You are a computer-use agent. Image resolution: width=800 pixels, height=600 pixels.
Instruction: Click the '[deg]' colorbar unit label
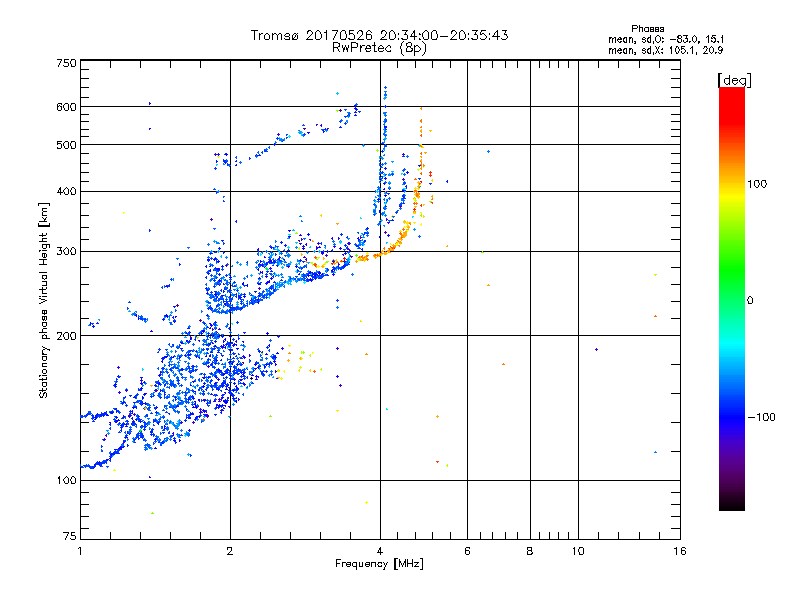point(734,80)
